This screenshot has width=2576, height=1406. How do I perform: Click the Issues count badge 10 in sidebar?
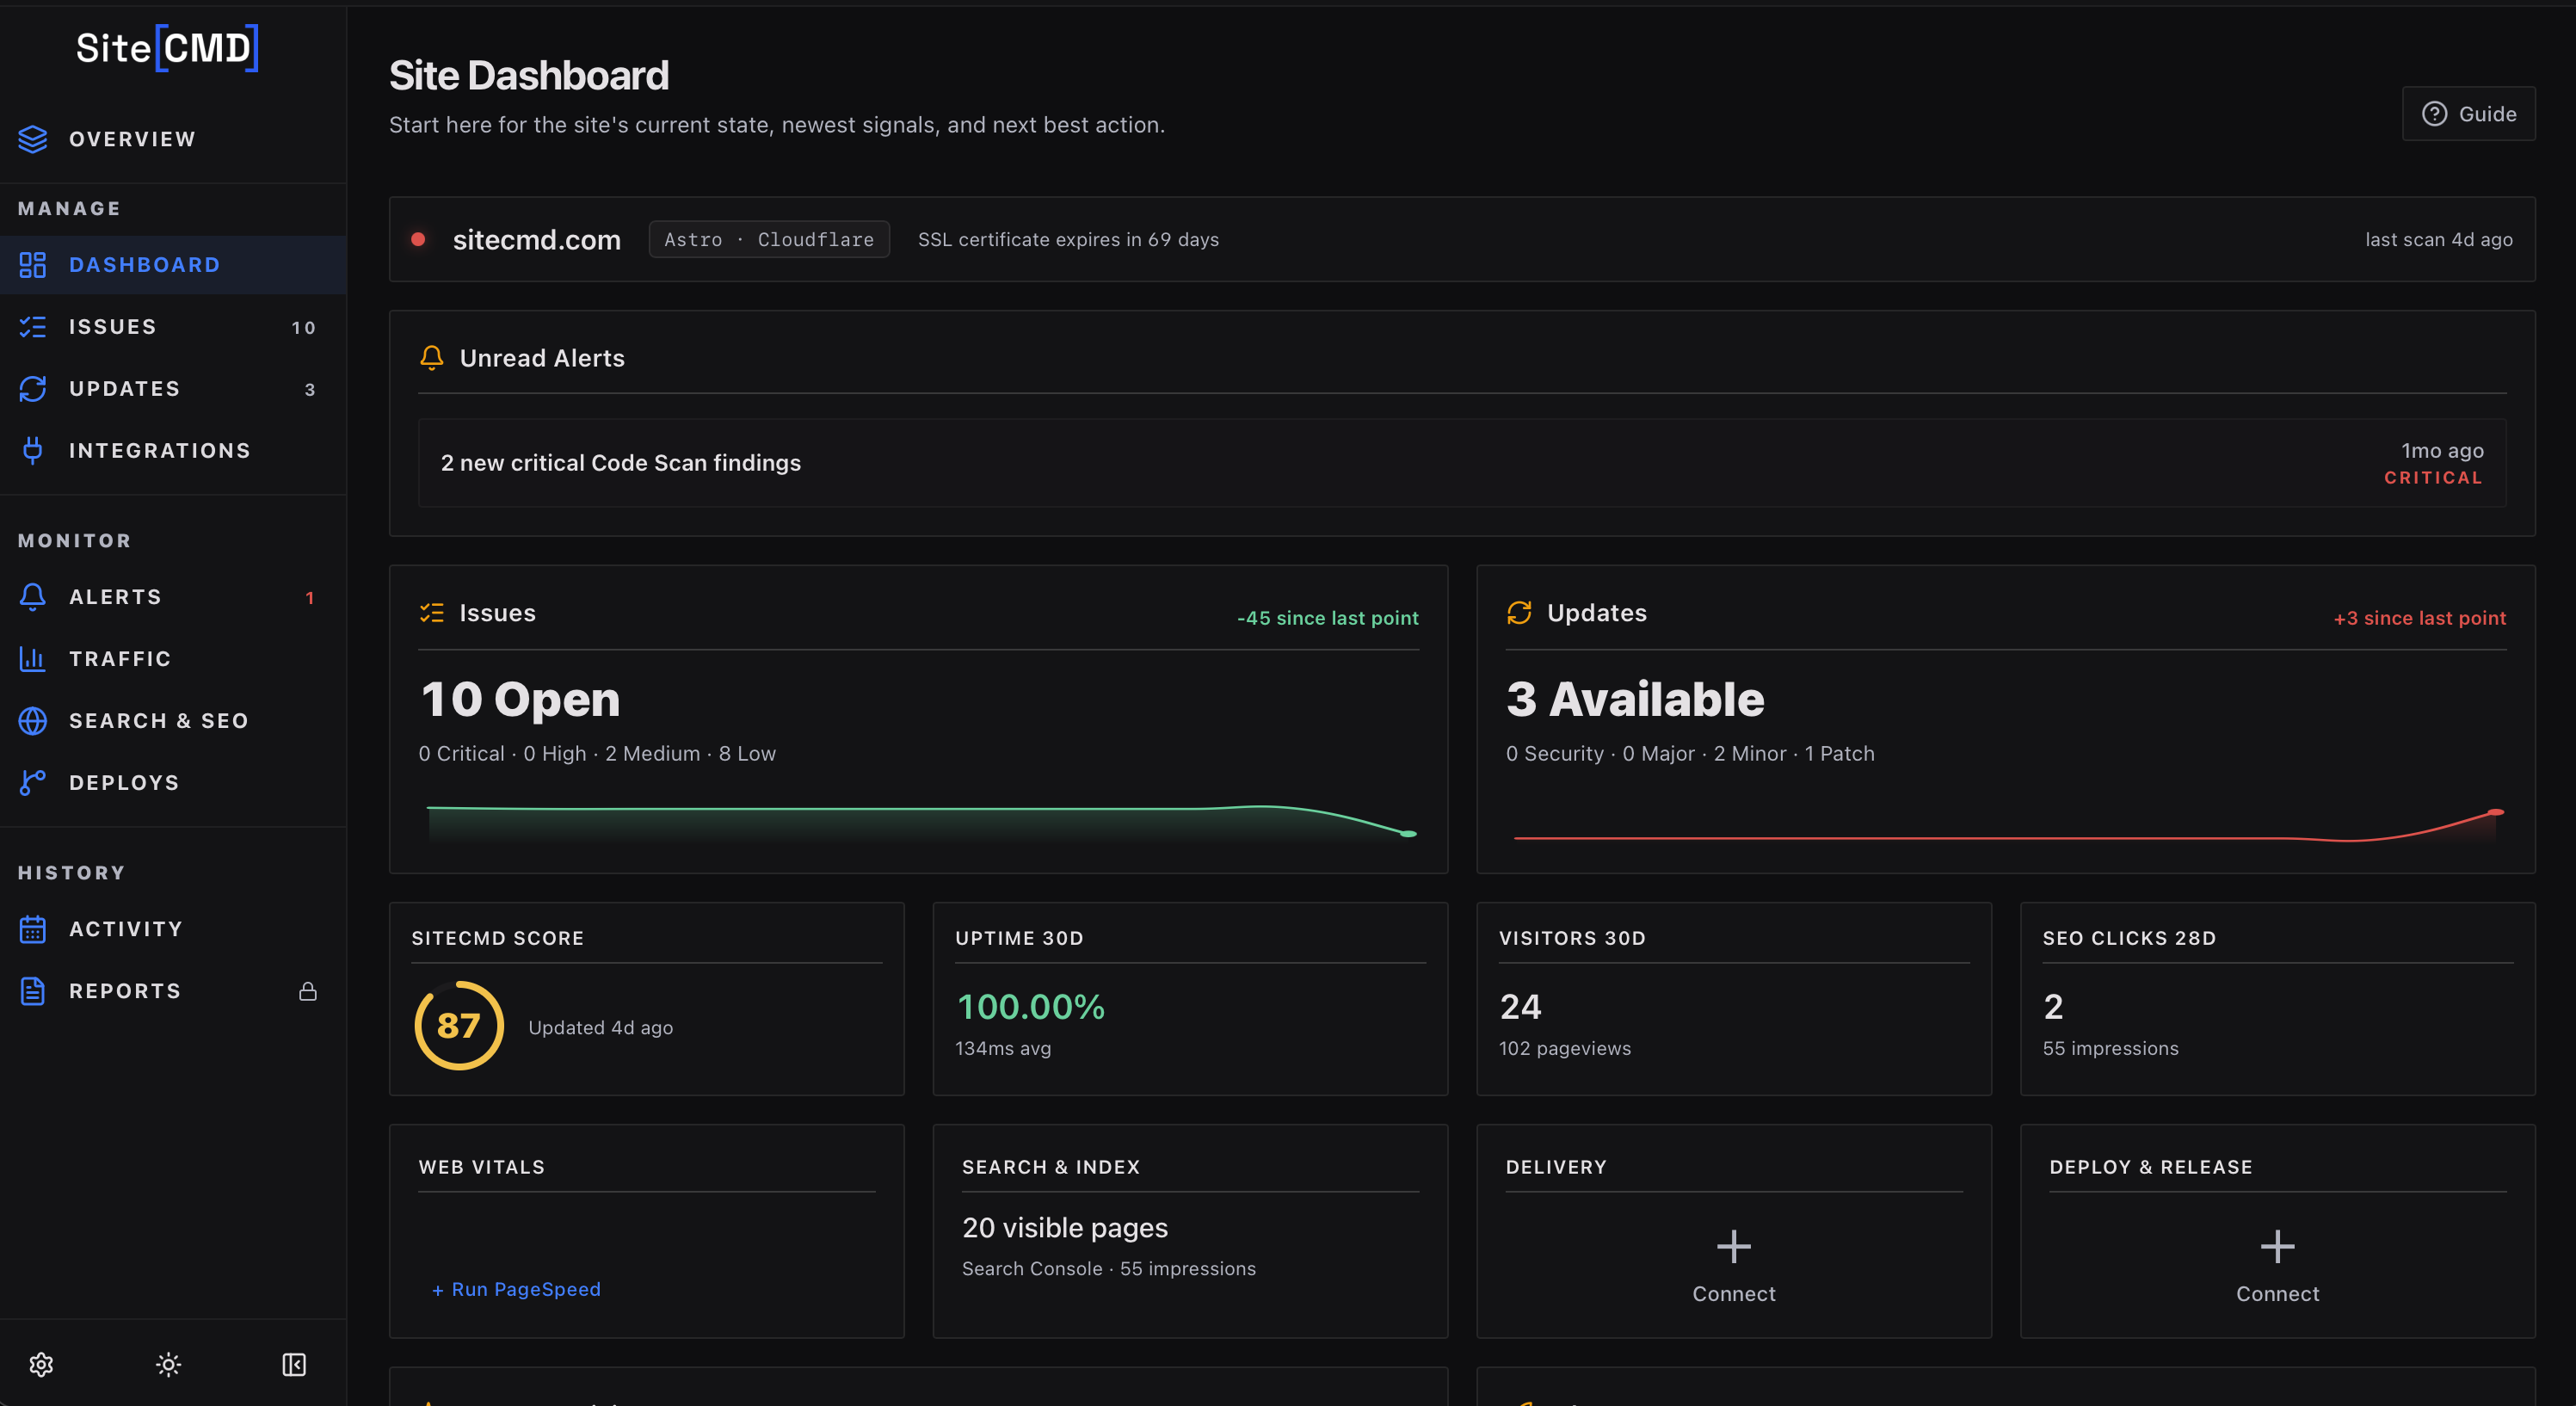304,328
